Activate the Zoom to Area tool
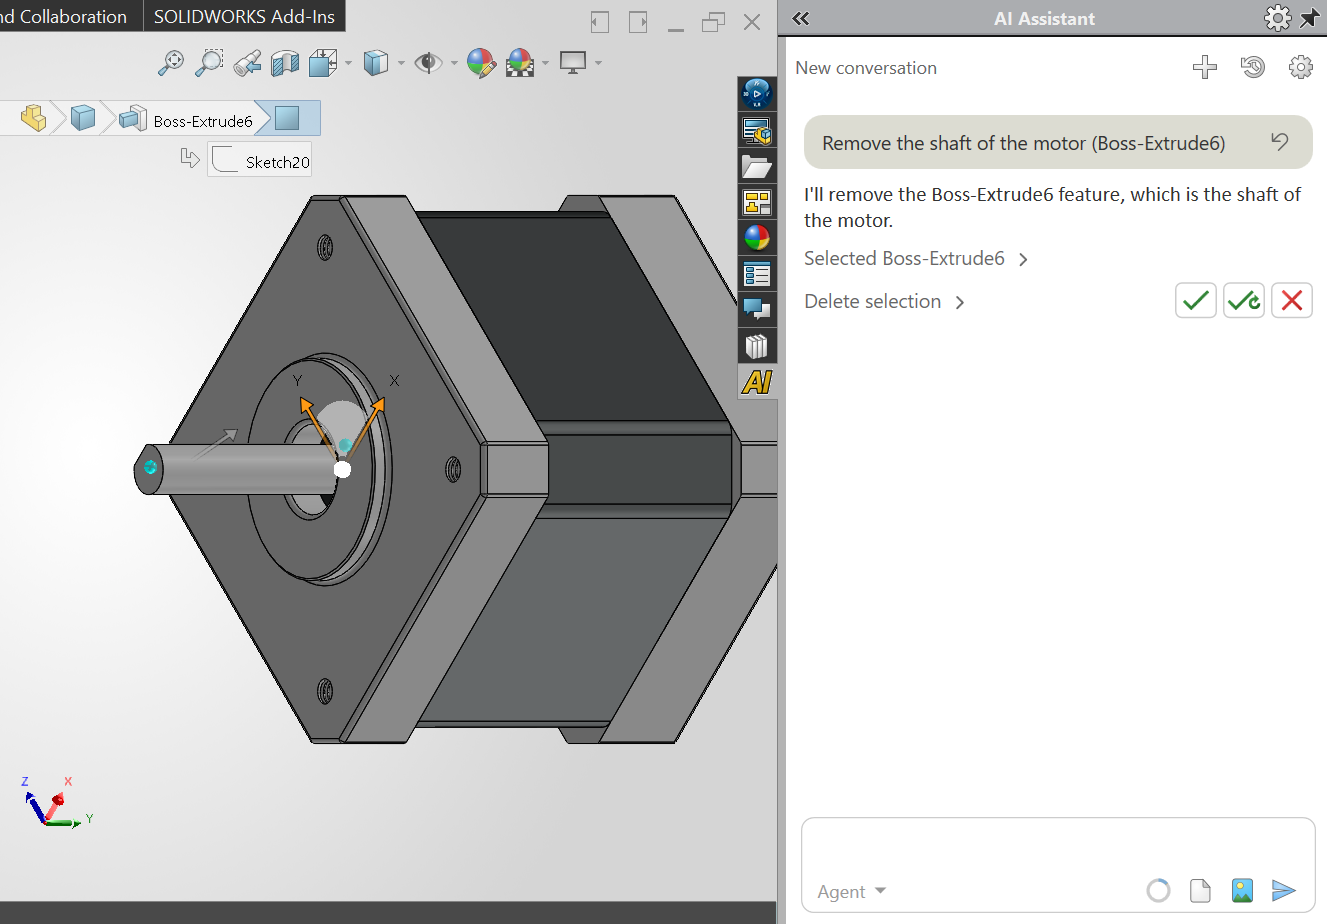Image resolution: width=1327 pixels, height=924 pixels. (x=209, y=62)
